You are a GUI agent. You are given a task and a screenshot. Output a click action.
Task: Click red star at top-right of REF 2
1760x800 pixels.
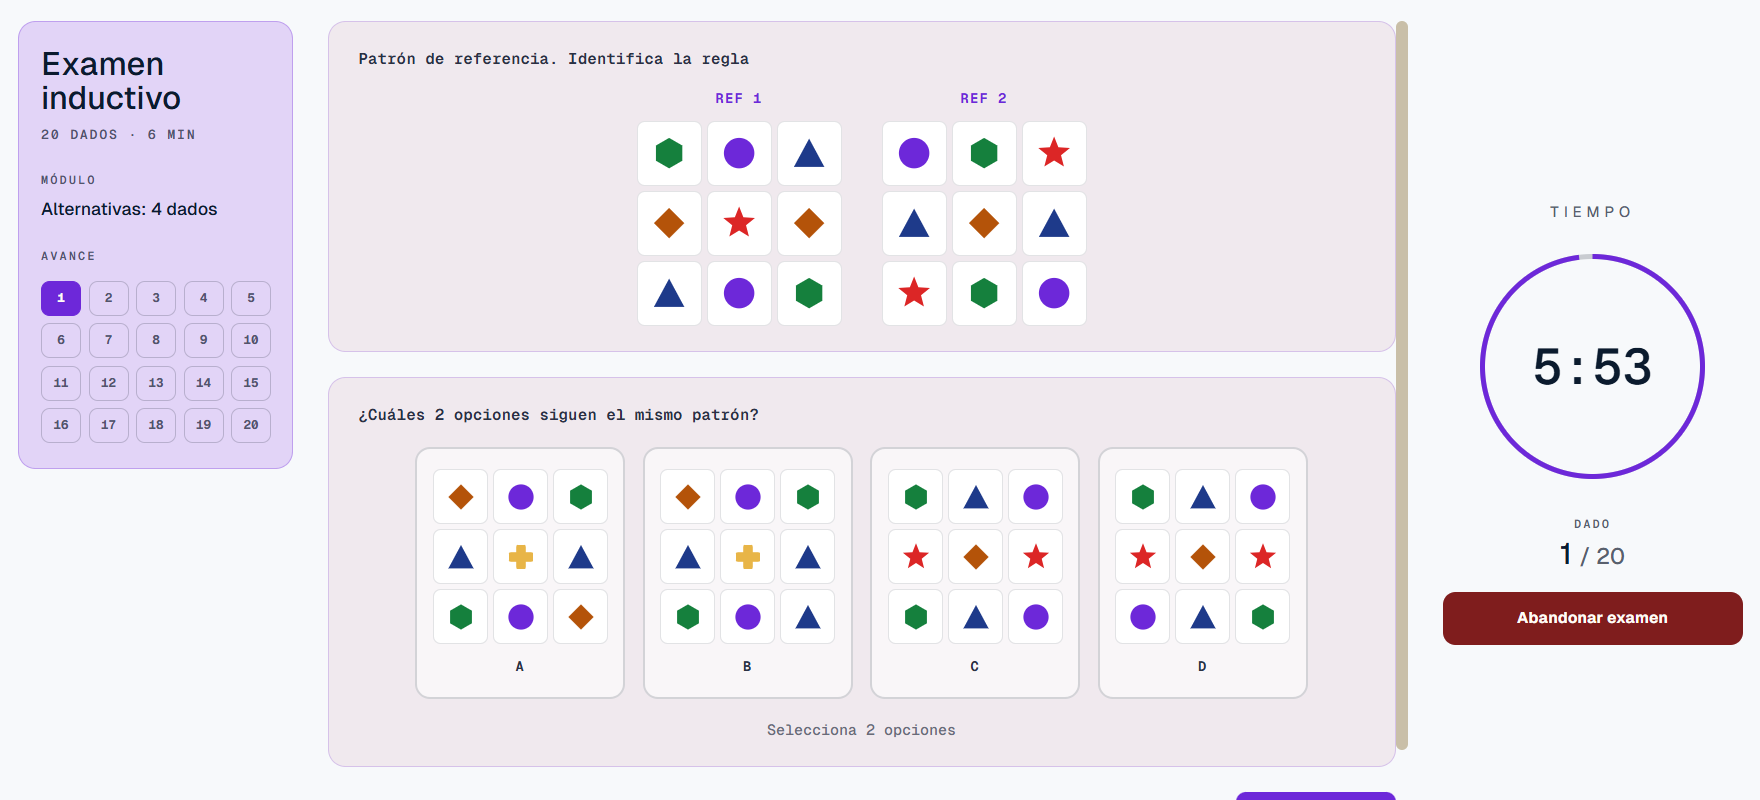coord(1054,153)
